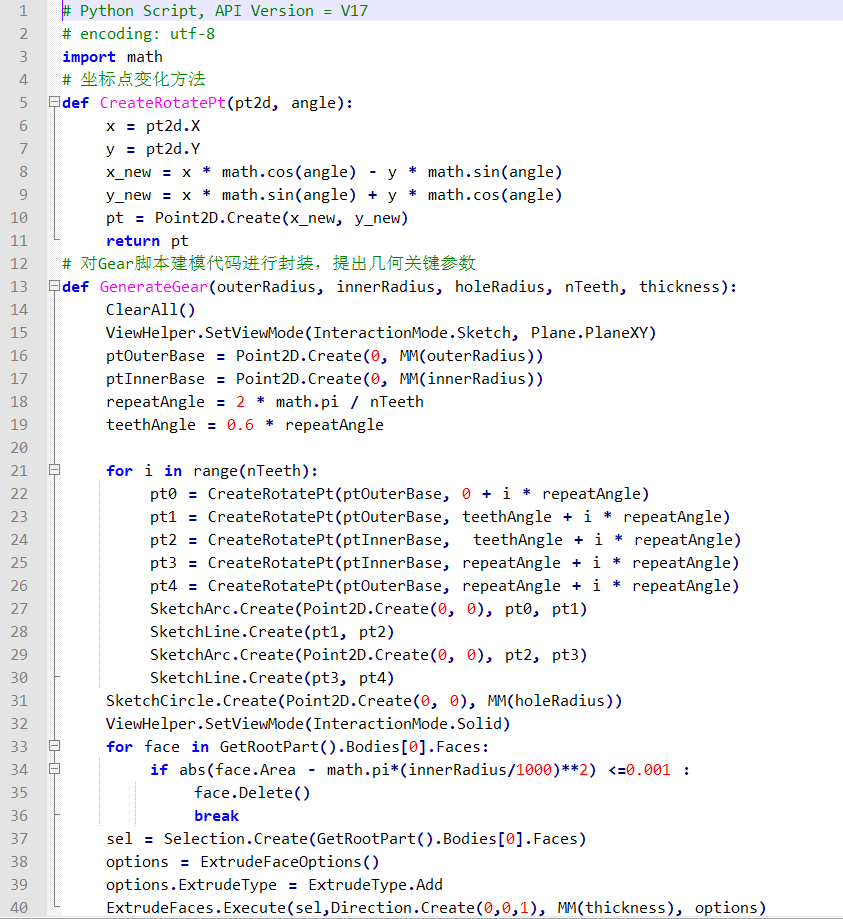Viewport: 843px width, 919px height.
Task: Click the 'return' keyword on line 11
Action: pyautogui.click(x=132, y=241)
